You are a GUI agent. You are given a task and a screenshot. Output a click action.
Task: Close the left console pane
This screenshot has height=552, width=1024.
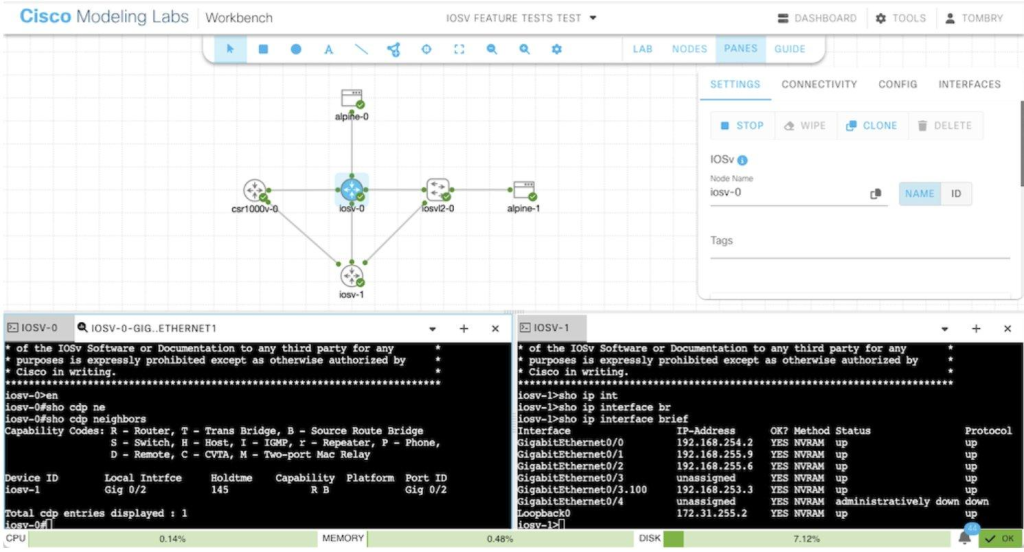(x=495, y=329)
